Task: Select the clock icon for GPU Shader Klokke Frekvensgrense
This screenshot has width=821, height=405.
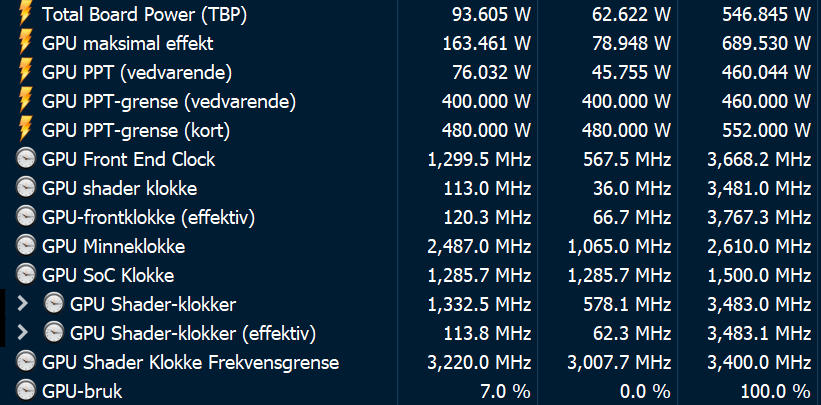Action: [x=26, y=362]
